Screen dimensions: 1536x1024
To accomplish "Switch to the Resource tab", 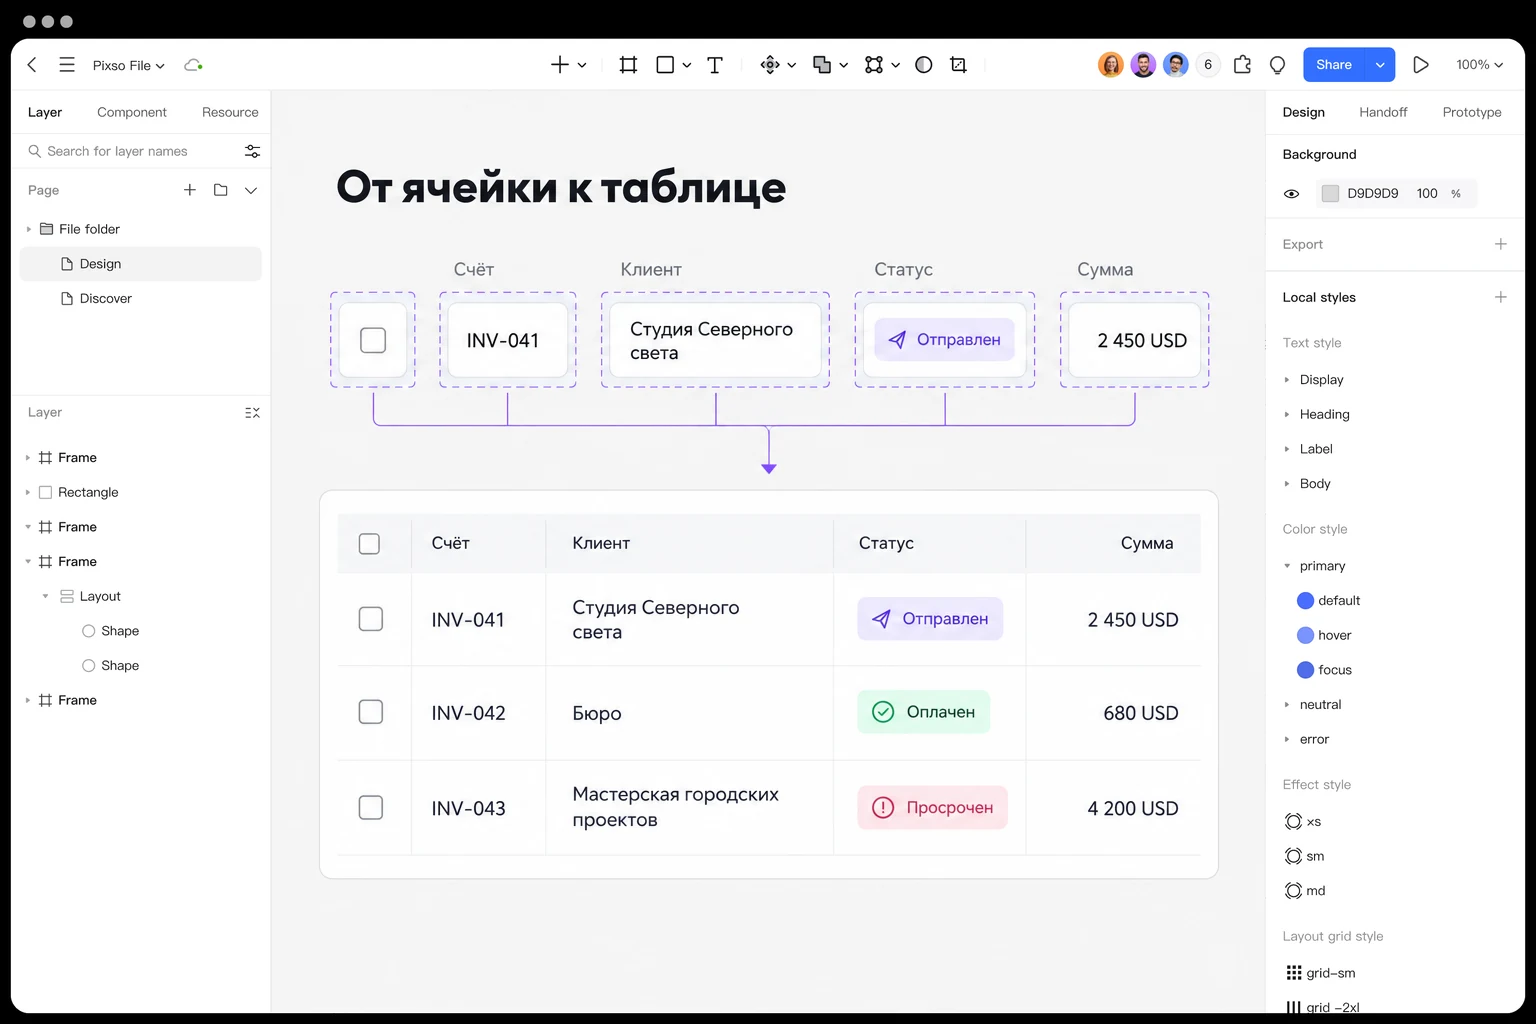I will pos(230,112).
